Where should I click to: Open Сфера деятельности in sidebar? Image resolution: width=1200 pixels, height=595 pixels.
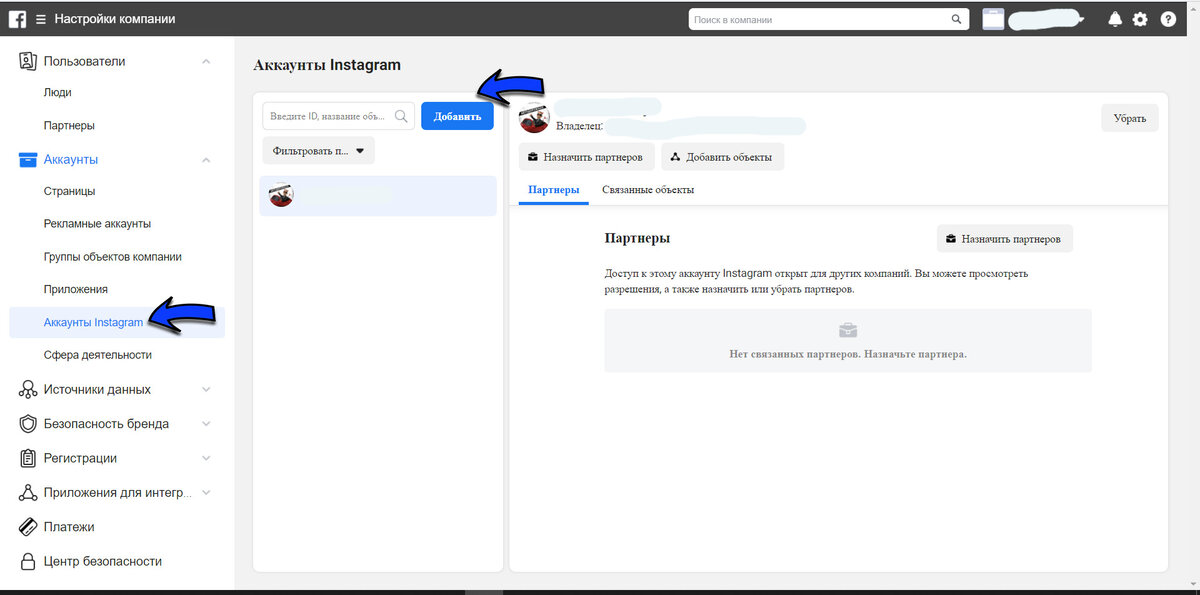click(x=98, y=355)
